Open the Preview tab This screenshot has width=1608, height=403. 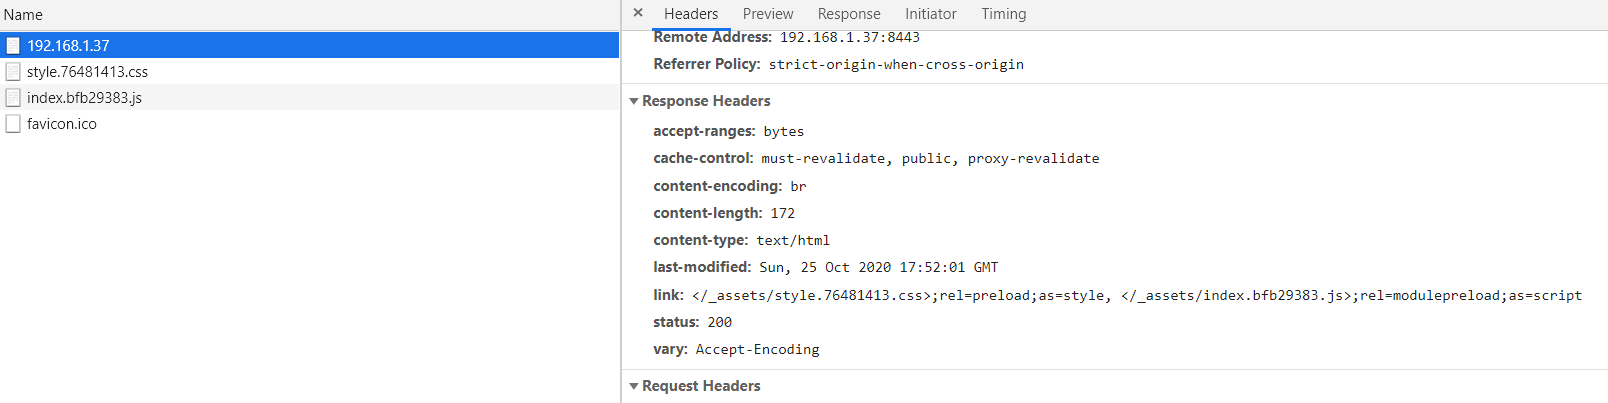pos(768,14)
